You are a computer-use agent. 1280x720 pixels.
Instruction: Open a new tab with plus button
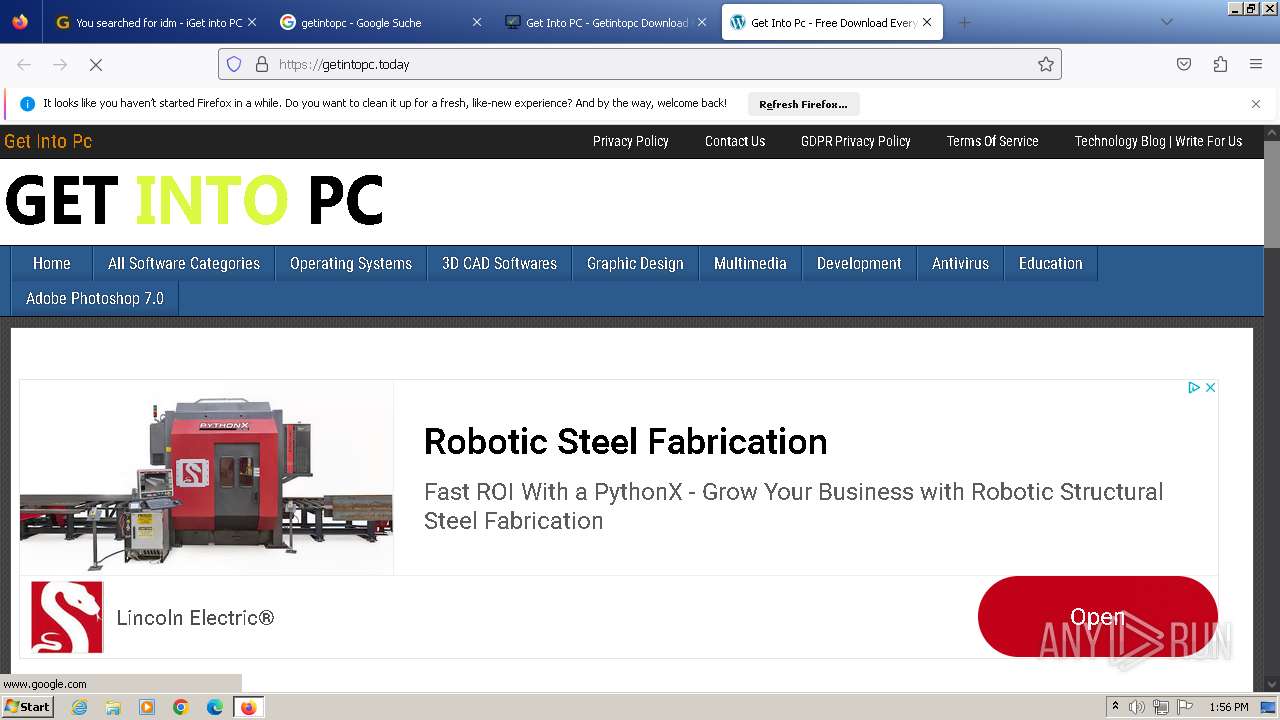point(964,22)
